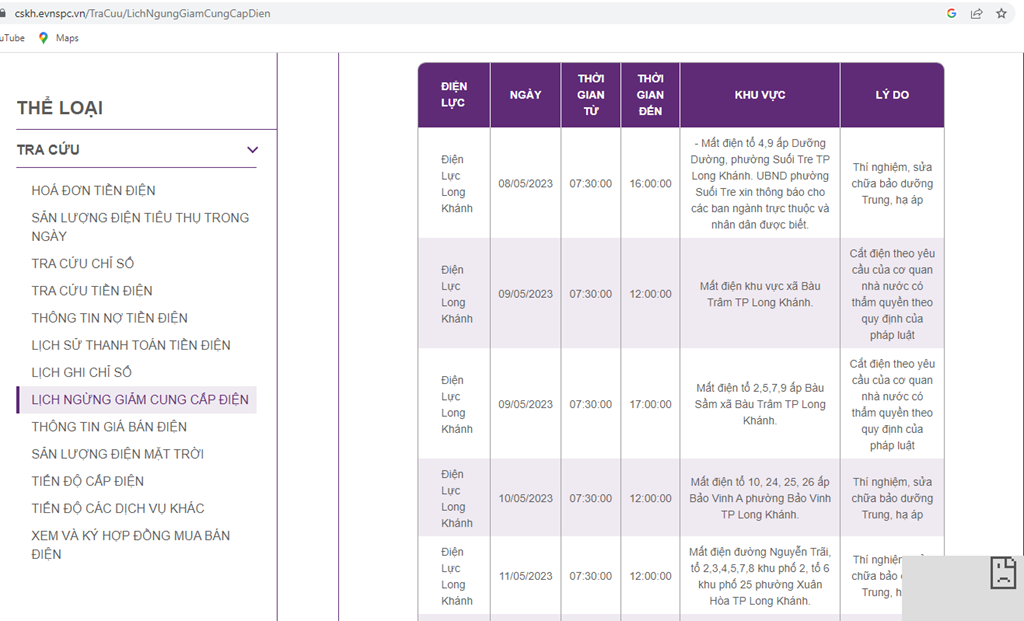Select TIẾN ĐỘ CÁC DỊCH VỤ KHÁC

point(117,508)
